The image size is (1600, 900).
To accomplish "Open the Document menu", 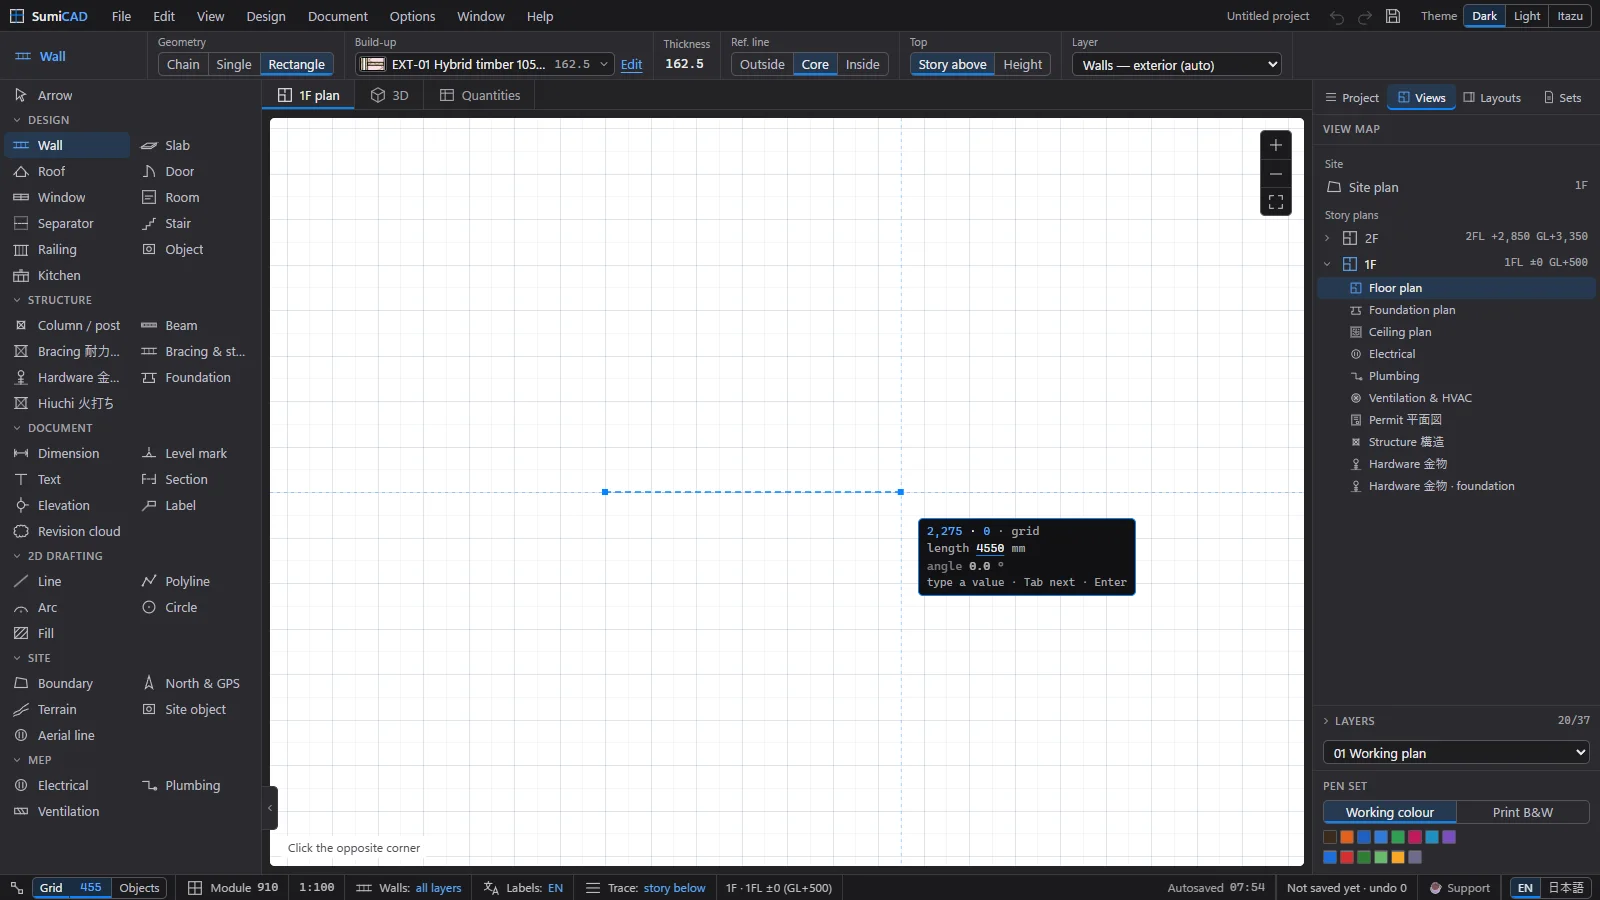I will tap(338, 16).
